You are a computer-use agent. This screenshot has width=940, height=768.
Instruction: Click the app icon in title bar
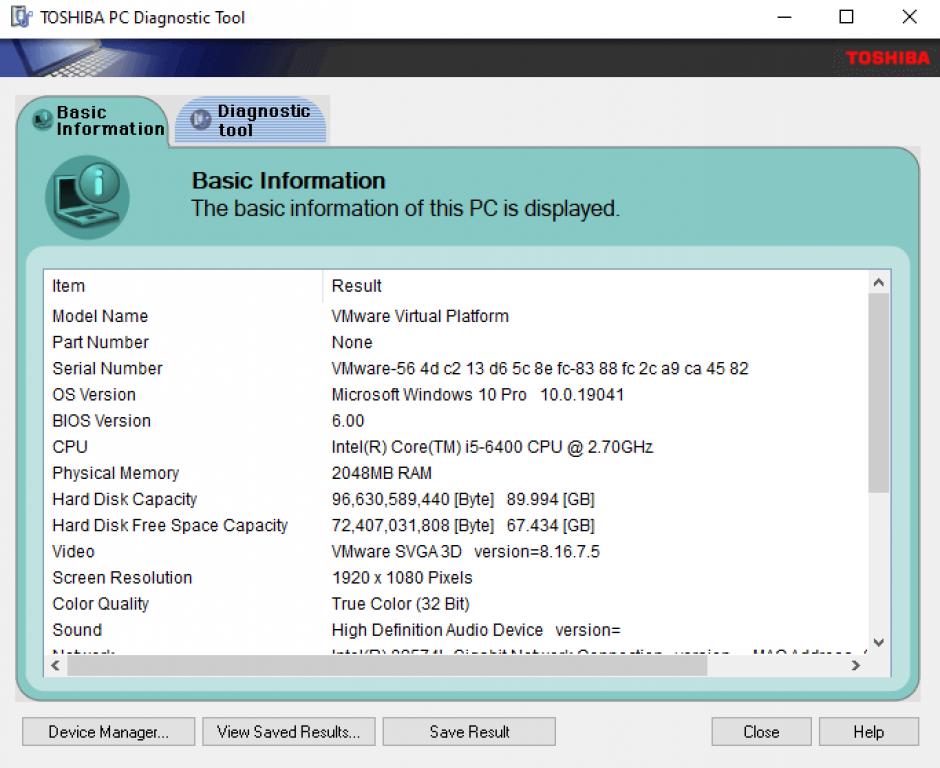[21, 17]
